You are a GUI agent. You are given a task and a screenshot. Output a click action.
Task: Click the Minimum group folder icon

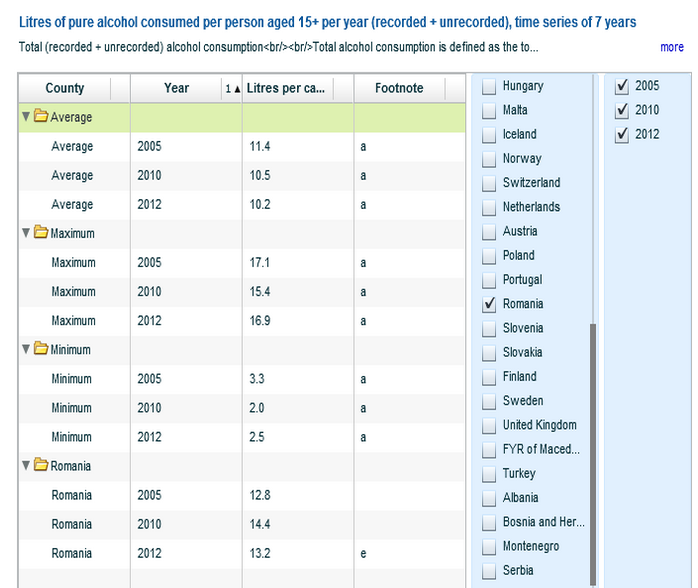41,350
